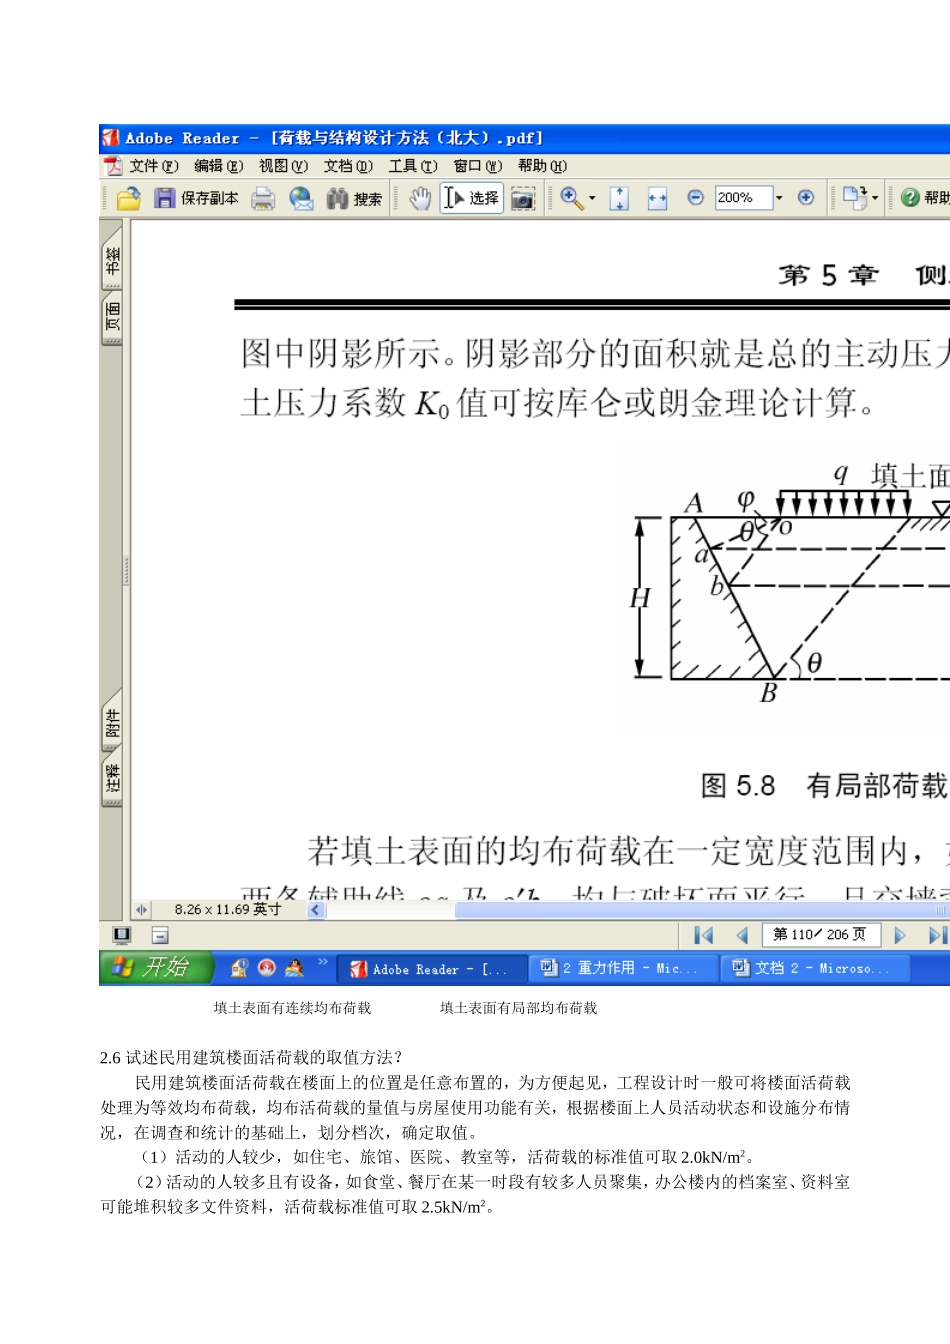Open the 窗口 (Window) menu

pos(478,166)
